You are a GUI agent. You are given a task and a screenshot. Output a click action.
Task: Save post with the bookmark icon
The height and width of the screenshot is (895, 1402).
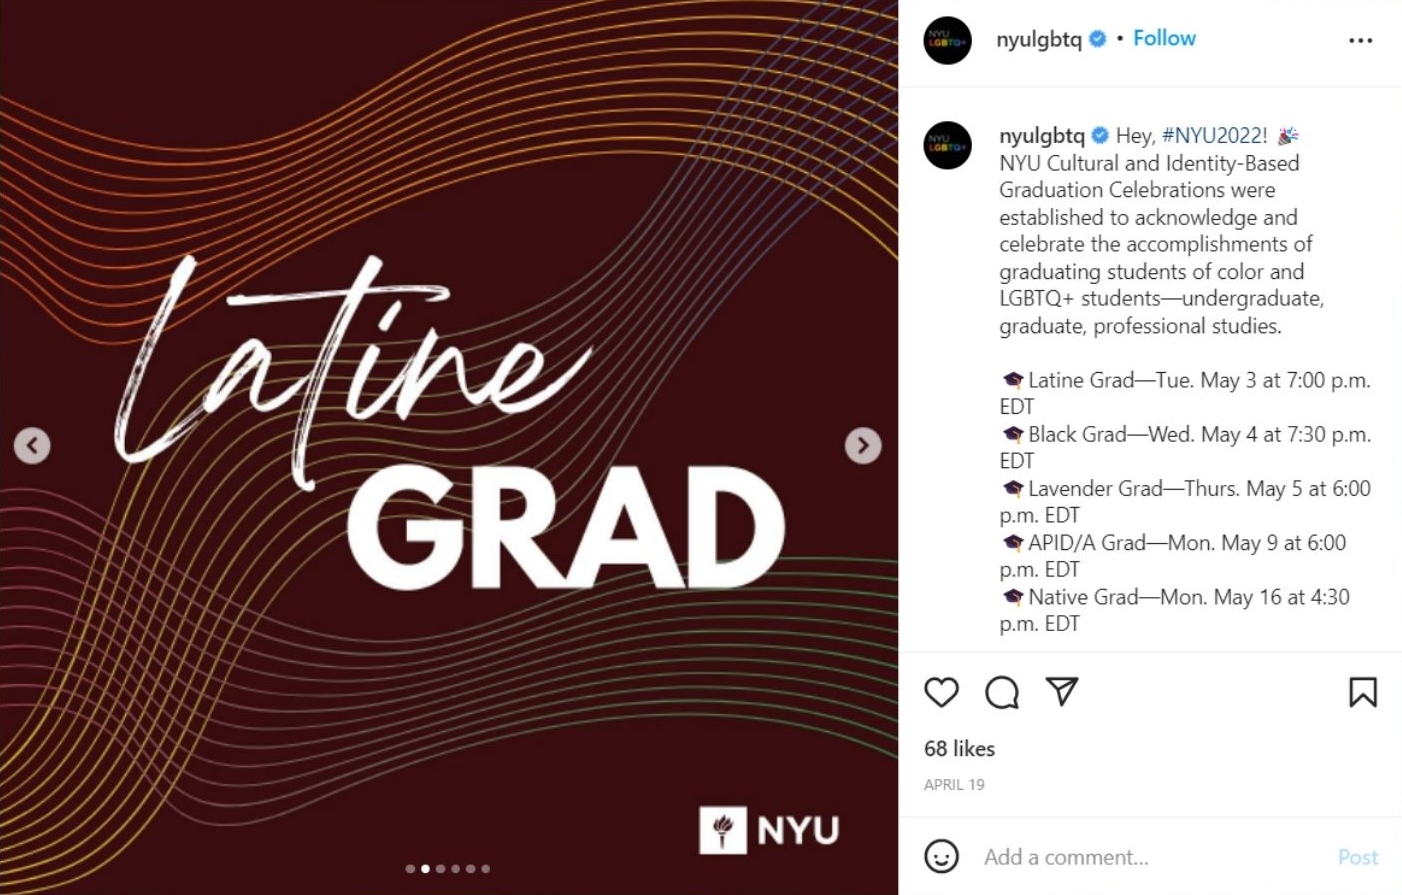point(1362,692)
